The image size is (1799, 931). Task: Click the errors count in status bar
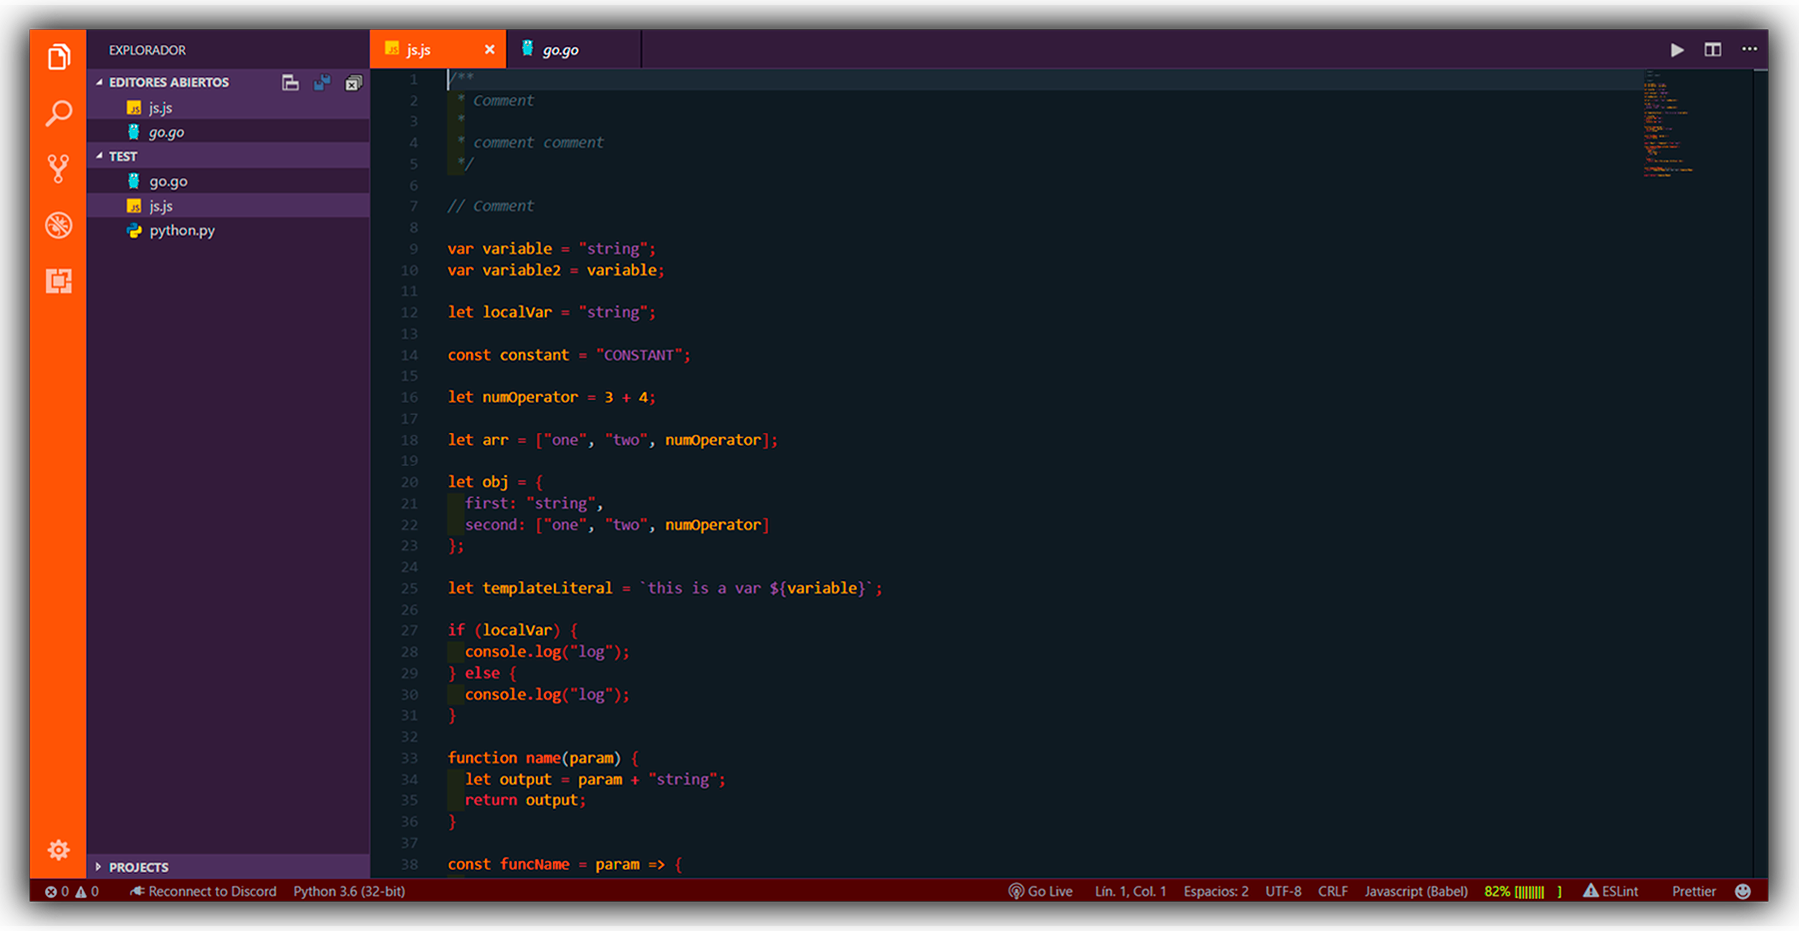[x=57, y=891]
